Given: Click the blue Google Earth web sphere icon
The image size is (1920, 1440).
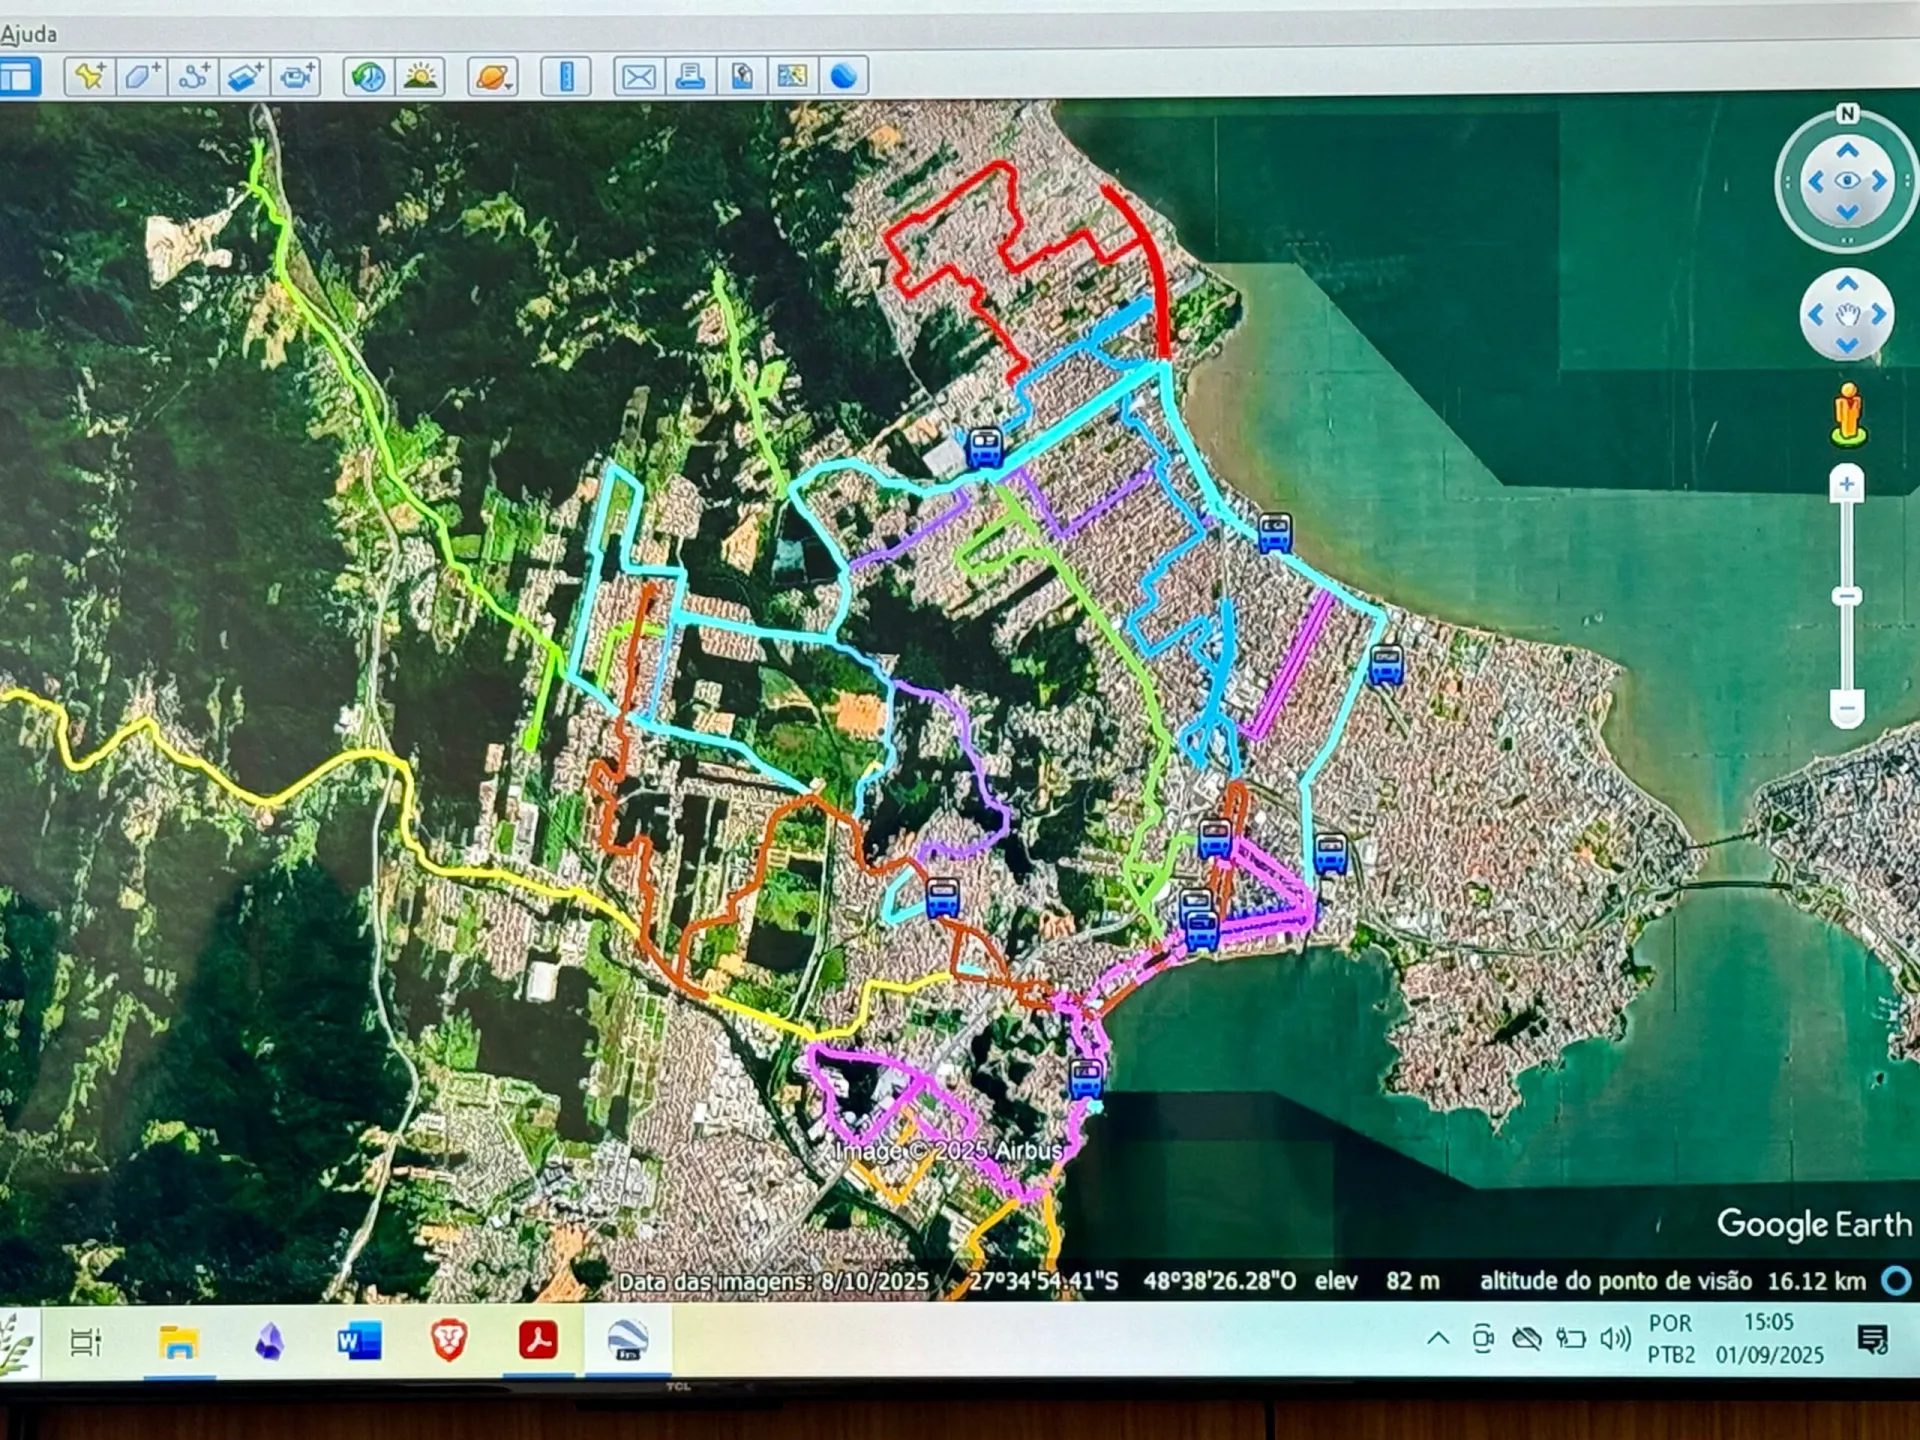Looking at the screenshot, I should click(844, 76).
